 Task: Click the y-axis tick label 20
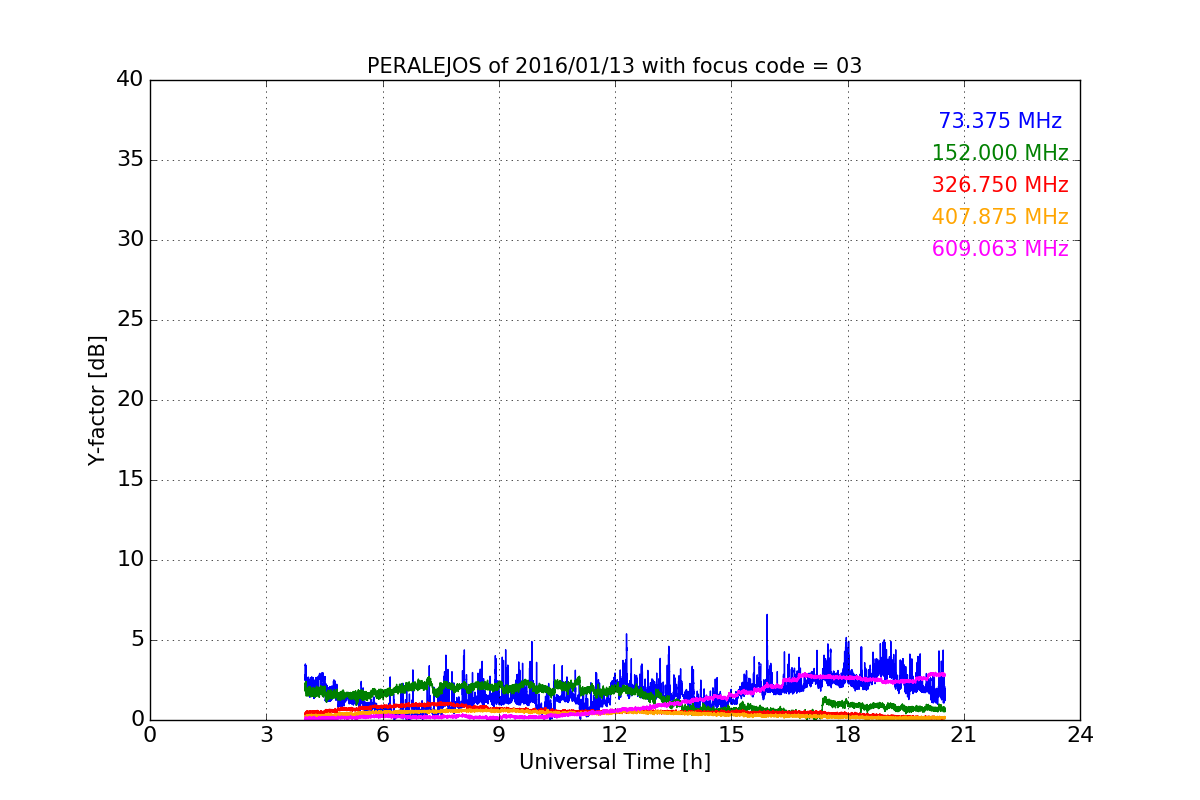[x=130, y=400]
